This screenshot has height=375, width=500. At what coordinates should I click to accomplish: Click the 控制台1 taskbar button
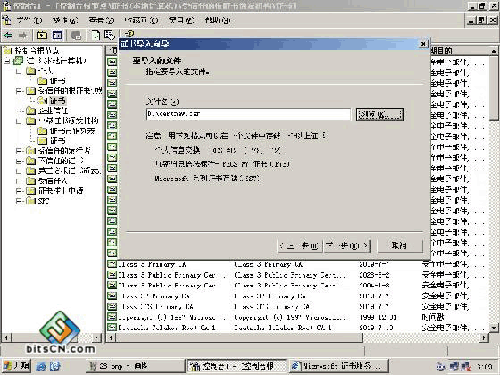pos(236,366)
